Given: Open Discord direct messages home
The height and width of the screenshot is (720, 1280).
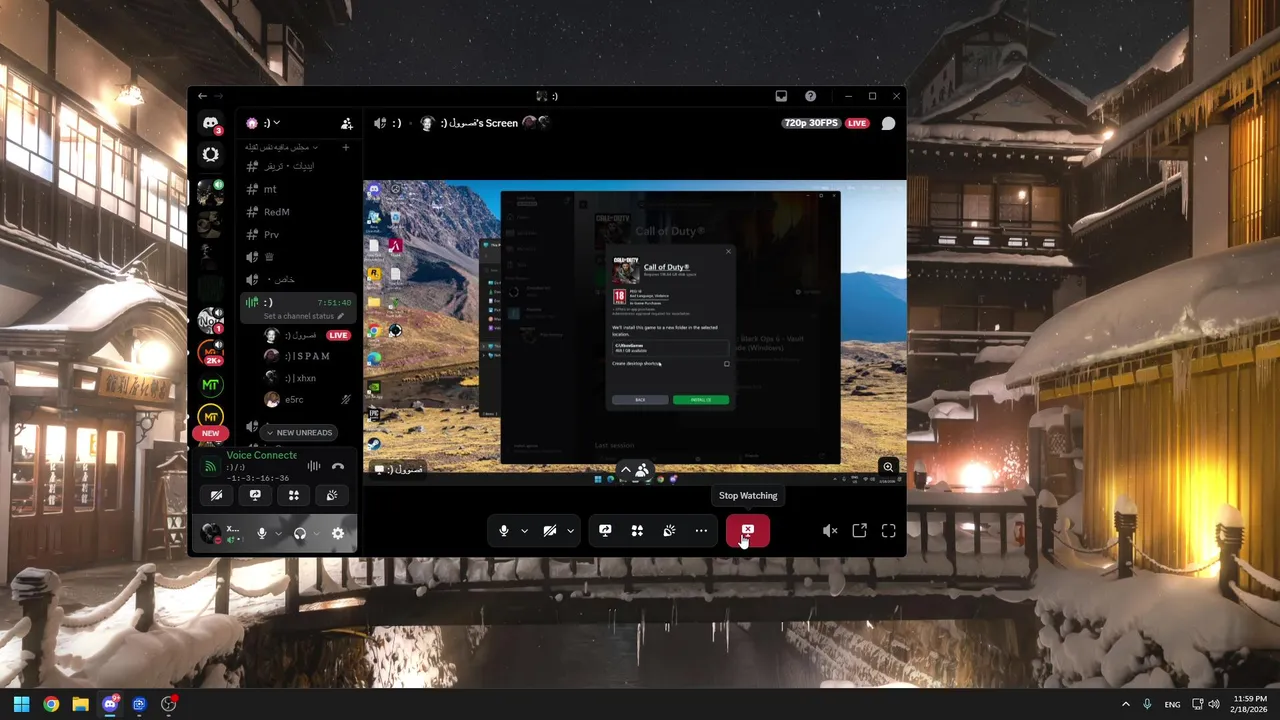Looking at the screenshot, I should [210, 123].
